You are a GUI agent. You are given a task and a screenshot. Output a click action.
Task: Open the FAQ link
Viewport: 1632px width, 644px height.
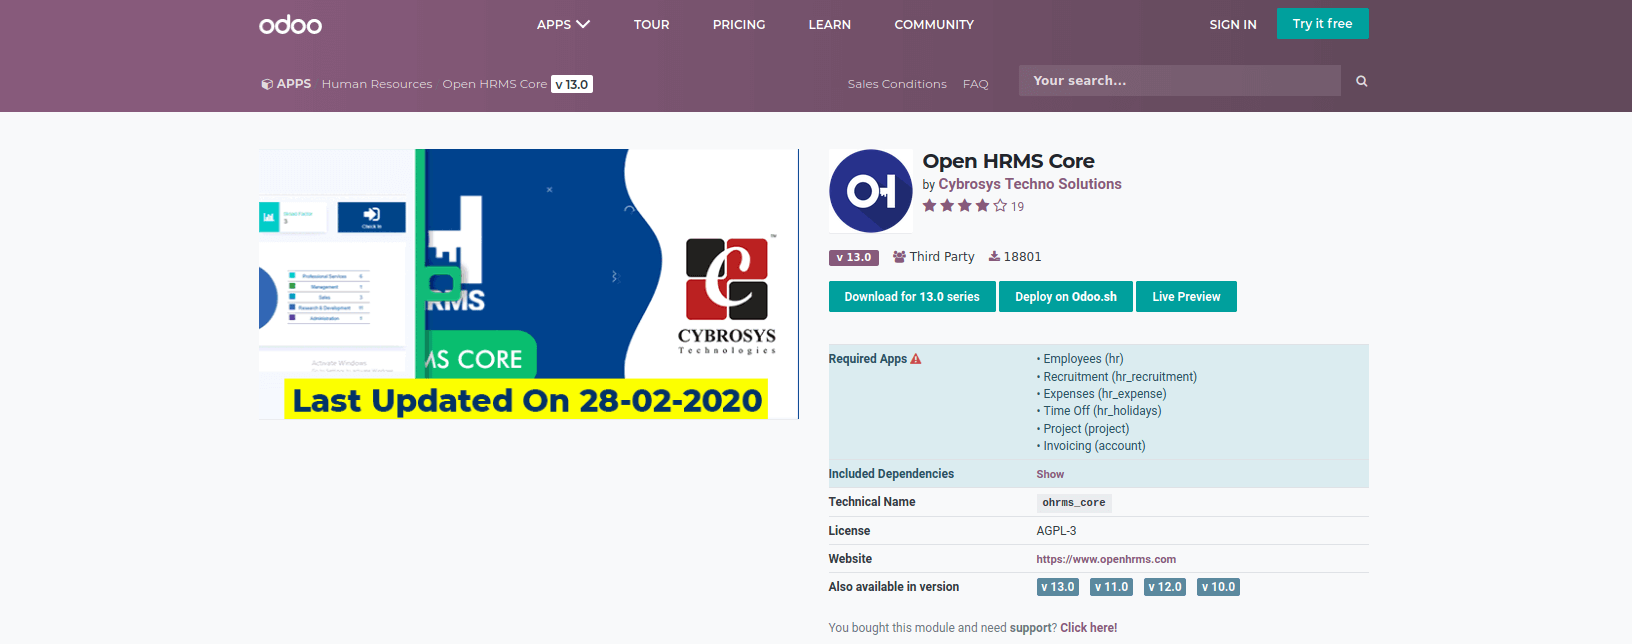(x=976, y=84)
